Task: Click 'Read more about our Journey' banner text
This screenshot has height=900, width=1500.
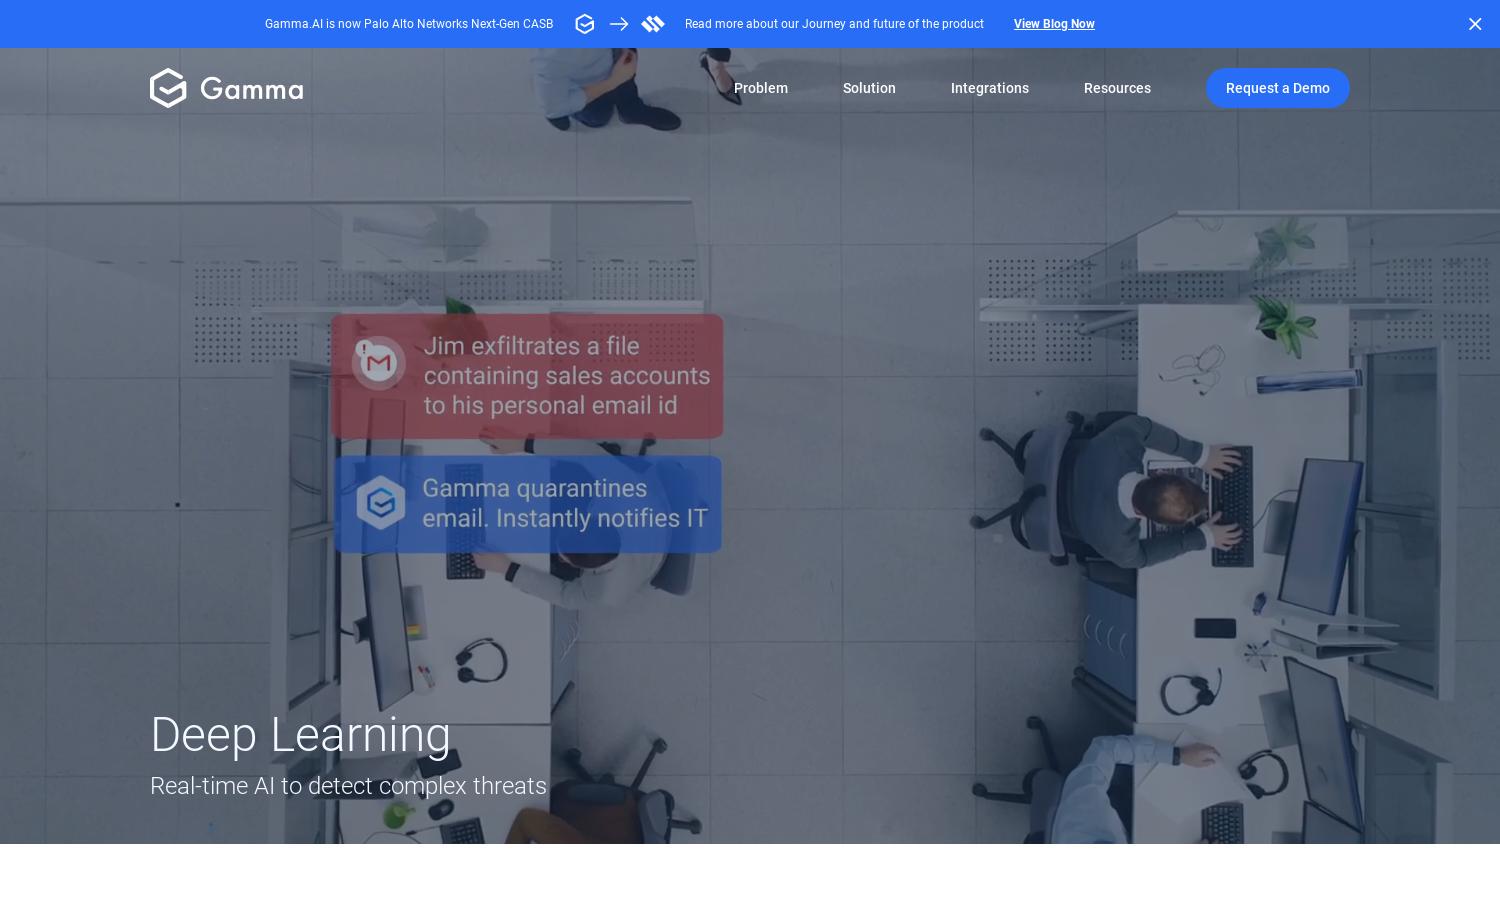Action: tap(834, 24)
